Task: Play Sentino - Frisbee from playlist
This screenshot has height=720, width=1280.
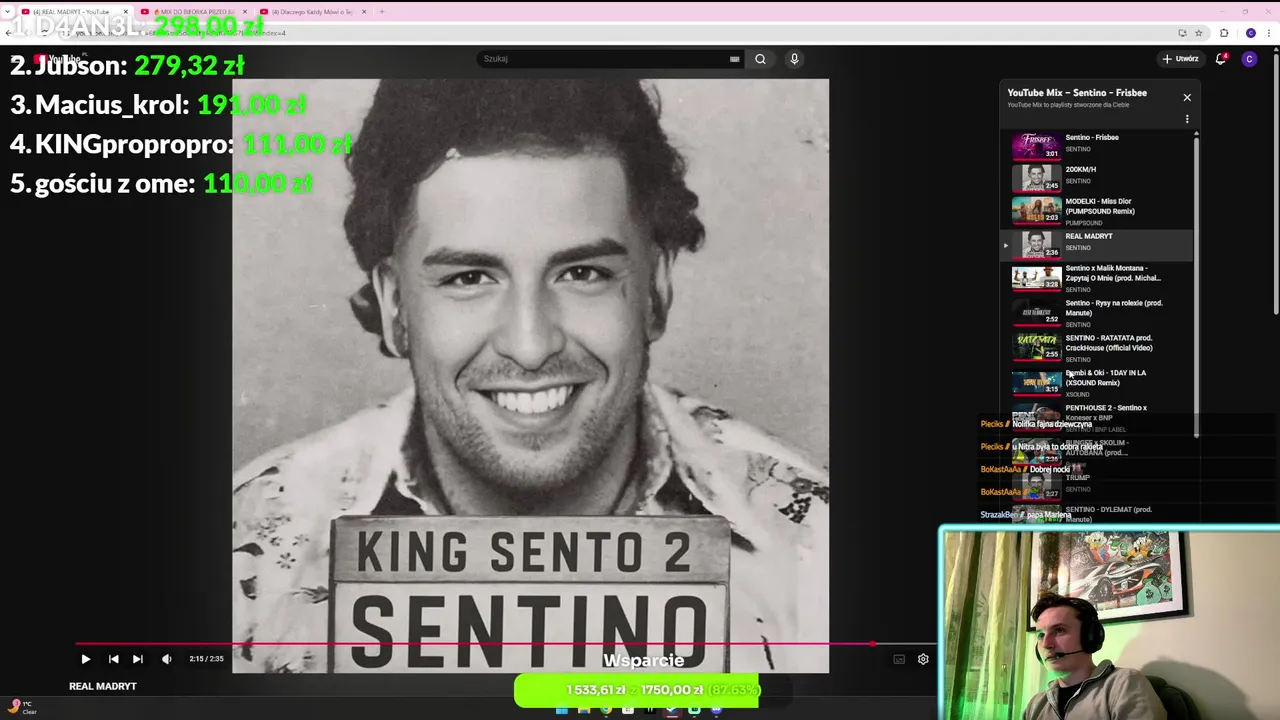Action: click(x=1097, y=146)
